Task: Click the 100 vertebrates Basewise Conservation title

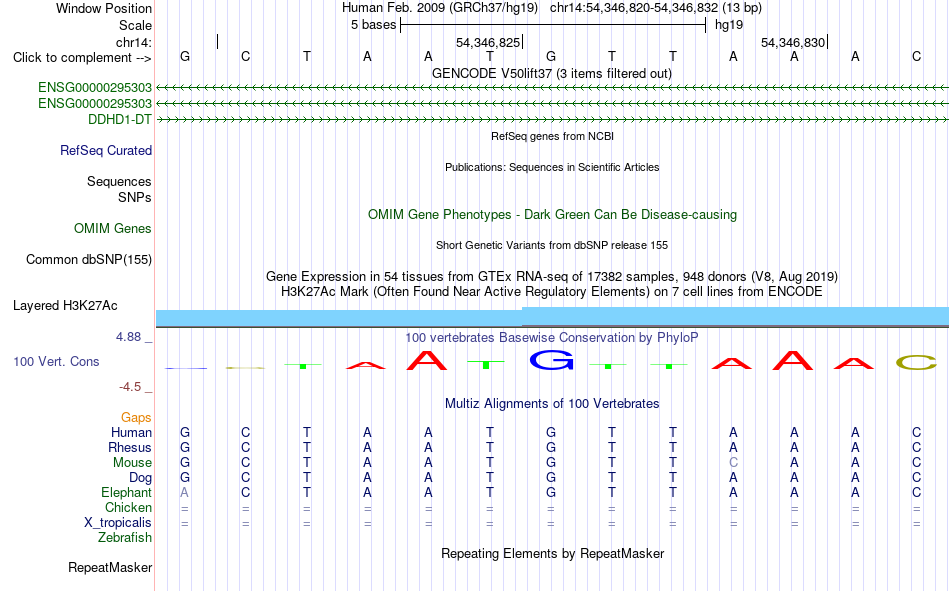Action: (551, 338)
